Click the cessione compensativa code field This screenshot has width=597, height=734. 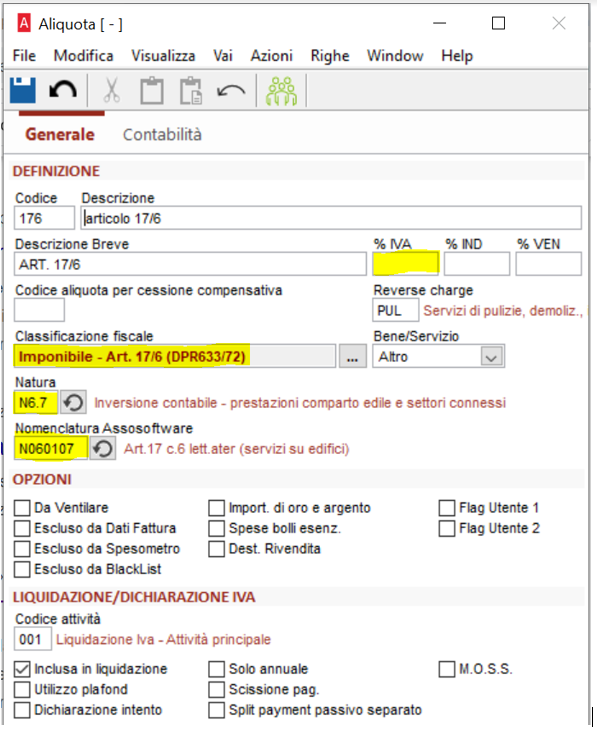click(x=39, y=310)
